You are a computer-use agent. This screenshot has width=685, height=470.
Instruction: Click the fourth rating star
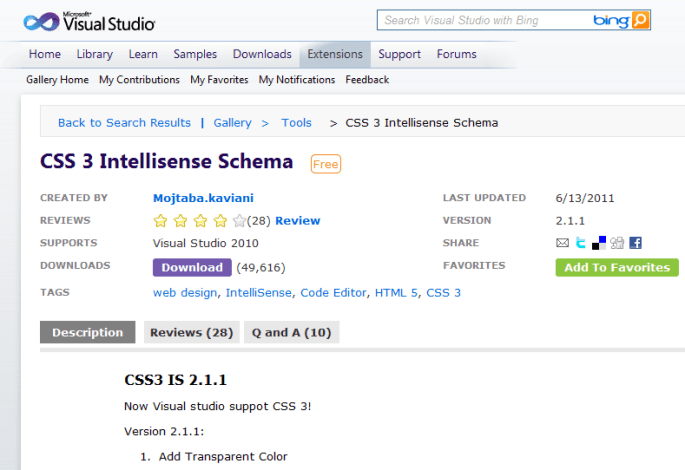pos(220,221)
